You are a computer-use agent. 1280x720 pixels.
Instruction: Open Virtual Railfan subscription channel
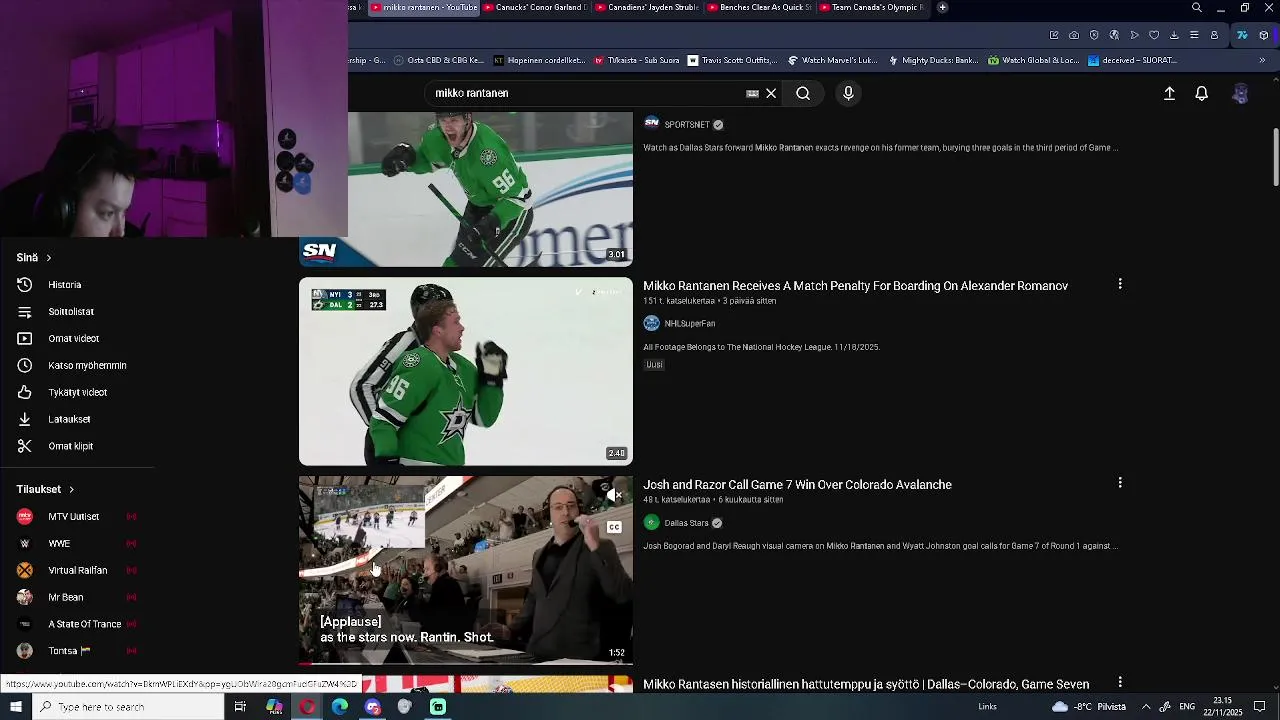77,571
